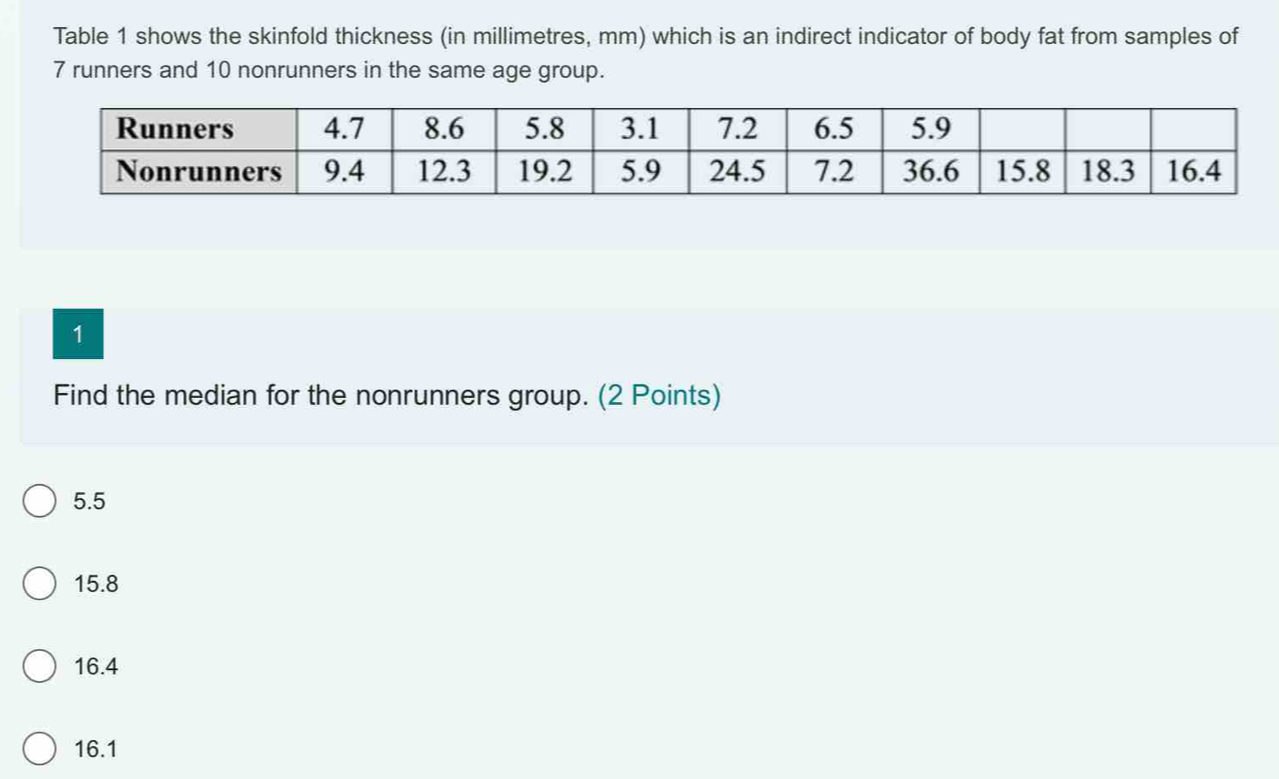Click the table cell containing 8.6
The image size is (1279, 779).
point(445,130)
